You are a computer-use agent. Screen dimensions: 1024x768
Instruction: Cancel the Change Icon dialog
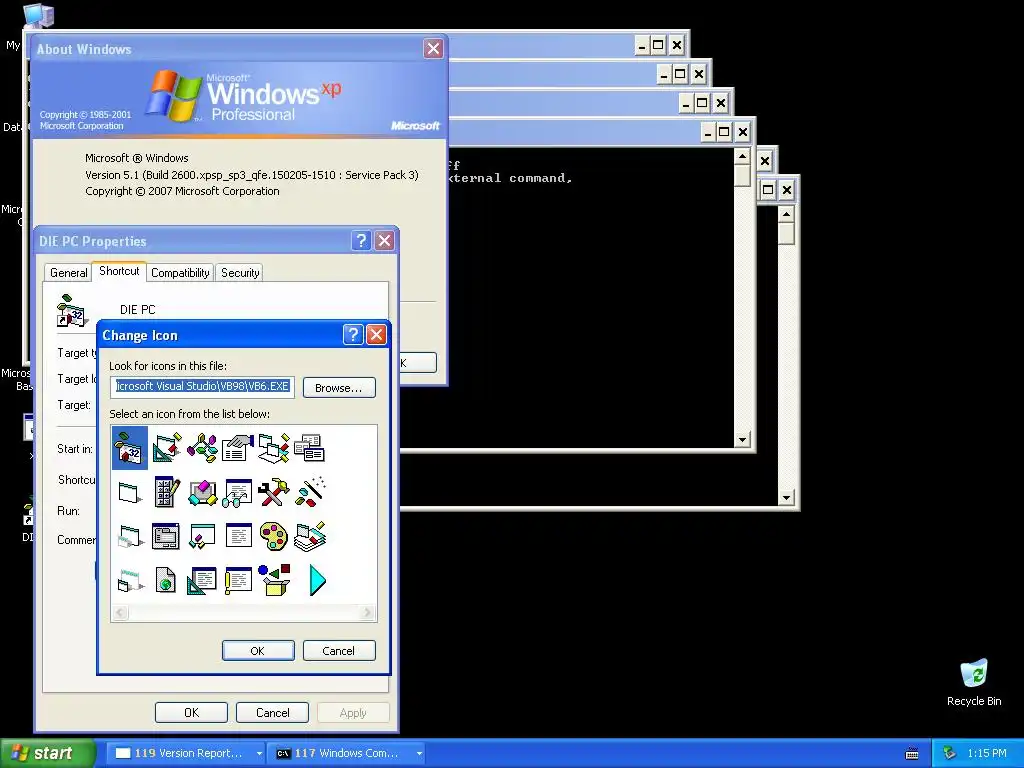coord(339,650)
